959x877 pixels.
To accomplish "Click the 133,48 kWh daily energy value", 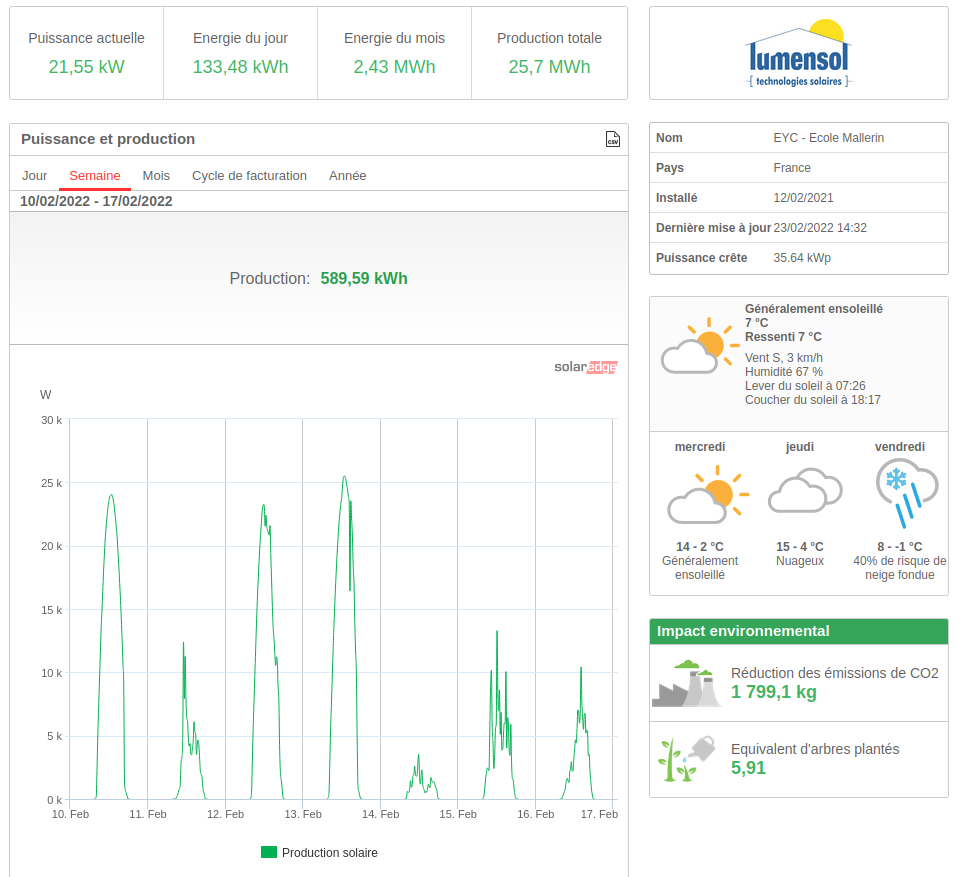I will click(x=240, y=67).
